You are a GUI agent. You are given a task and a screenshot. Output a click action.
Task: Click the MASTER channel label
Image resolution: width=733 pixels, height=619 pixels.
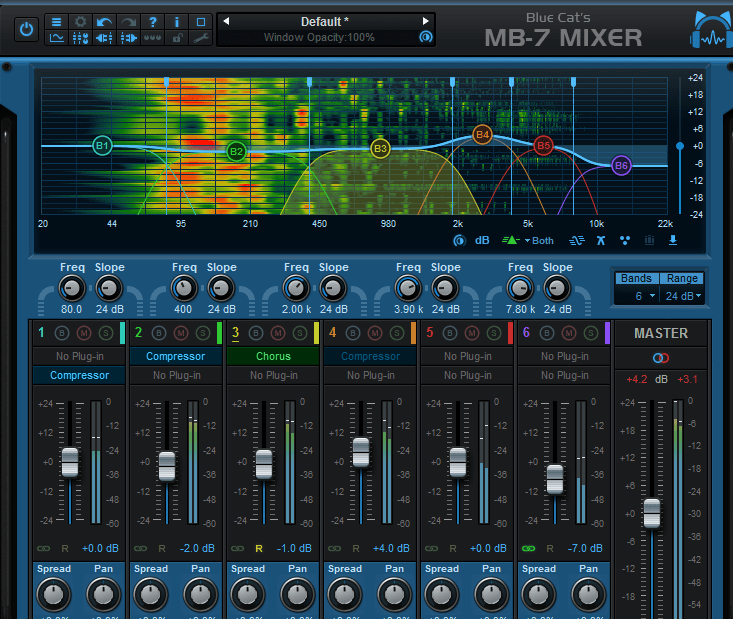point(661,333)
